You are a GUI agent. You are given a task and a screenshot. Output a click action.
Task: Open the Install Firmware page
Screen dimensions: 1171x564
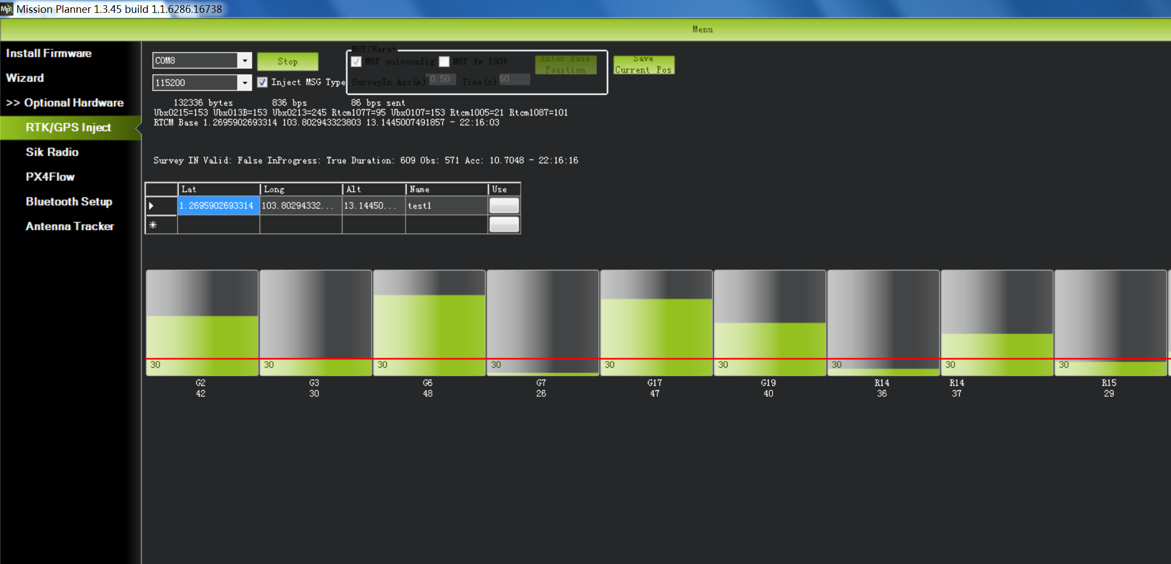pos(49,54)
